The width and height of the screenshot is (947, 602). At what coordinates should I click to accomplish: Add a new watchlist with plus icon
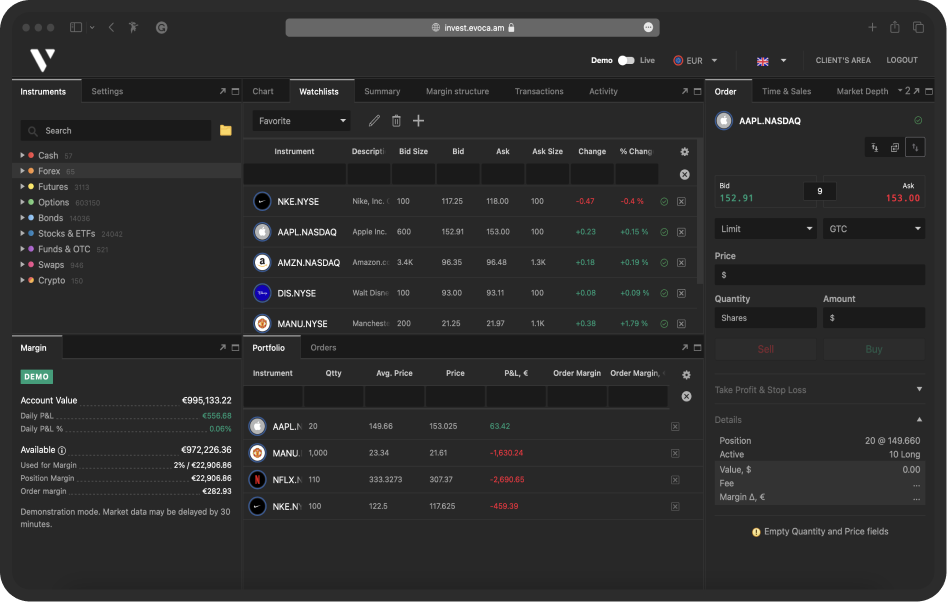pos(419,121)
